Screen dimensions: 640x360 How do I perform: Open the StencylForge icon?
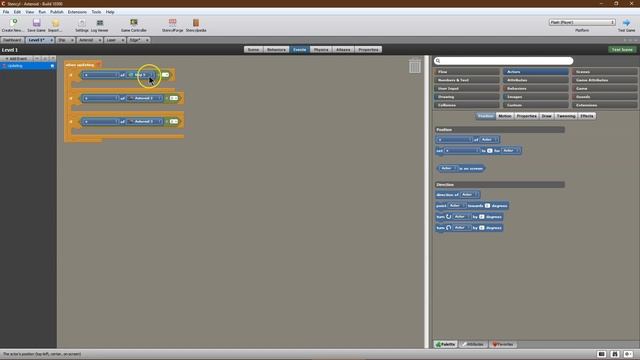[x=172, y=22]
